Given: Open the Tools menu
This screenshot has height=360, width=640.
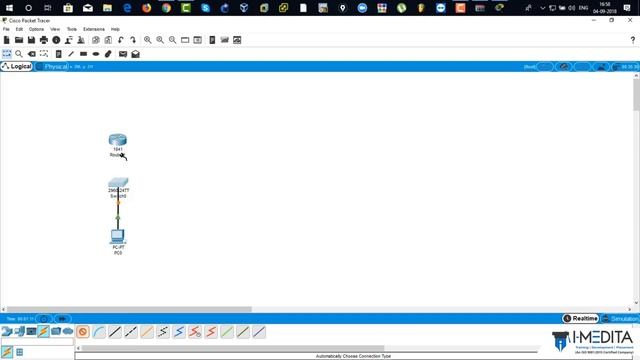Looking at the screenshot, I should (x=71, y=29).
